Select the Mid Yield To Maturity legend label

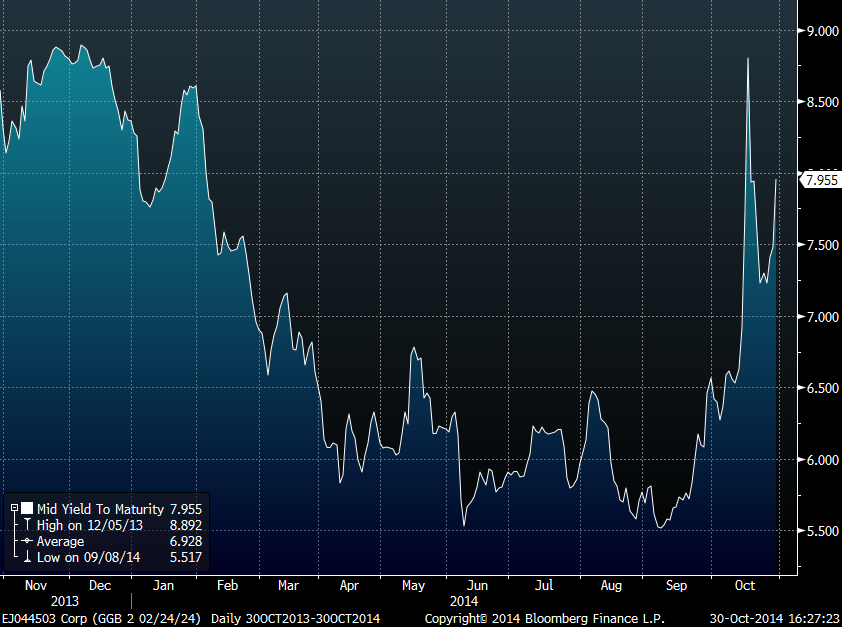tap(100, 509)
